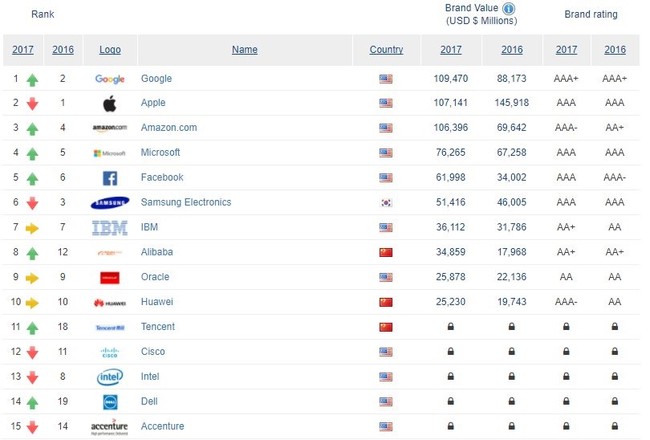The height and width of the screenshot is (440, 650).
Task: Click the Apple logo icon
Action: pyautogui.click(x=110, y=103)
